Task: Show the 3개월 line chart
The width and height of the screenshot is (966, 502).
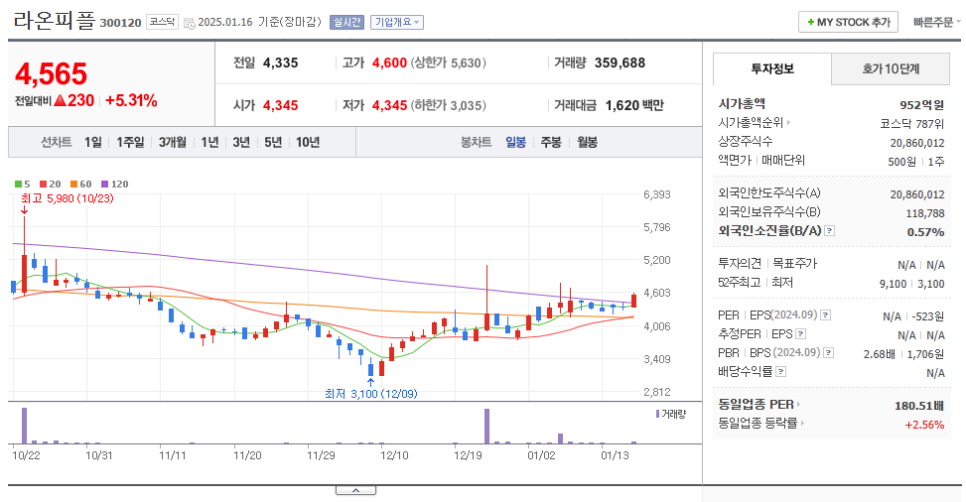Action: coord(174,142)
